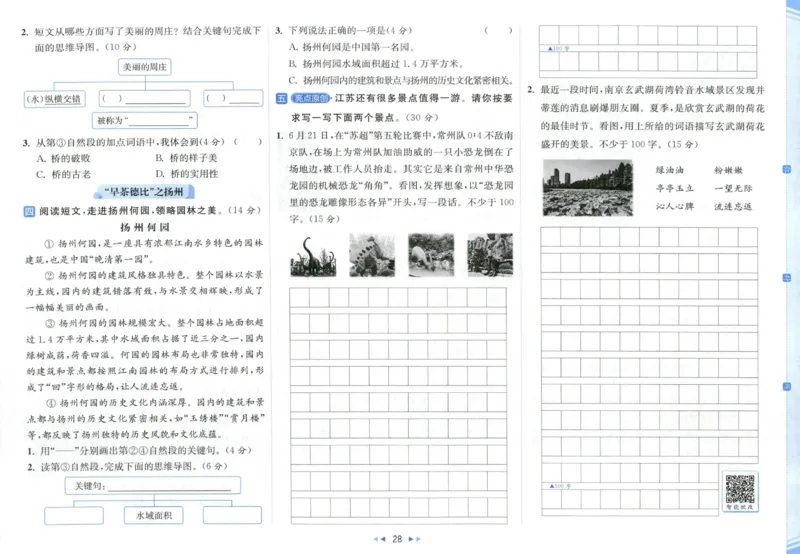The image size is (800, 554).
Task: Choose option C. 桥的古老
Action: 63,174
